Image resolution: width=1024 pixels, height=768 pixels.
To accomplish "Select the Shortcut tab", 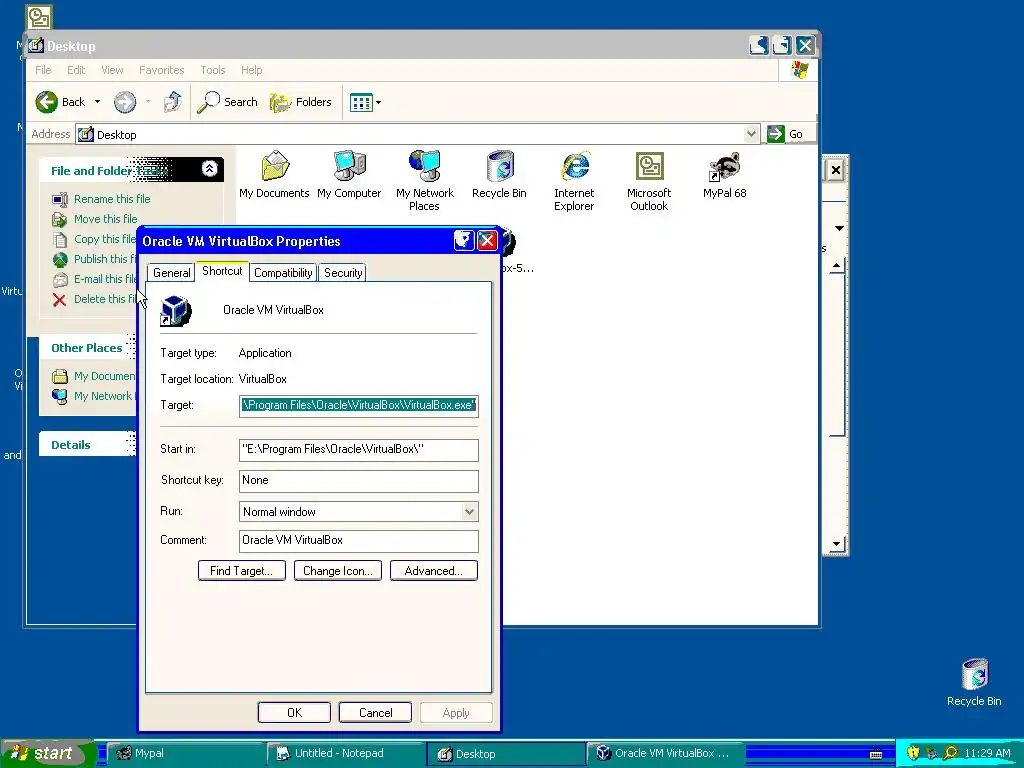I will pos(222,271).
